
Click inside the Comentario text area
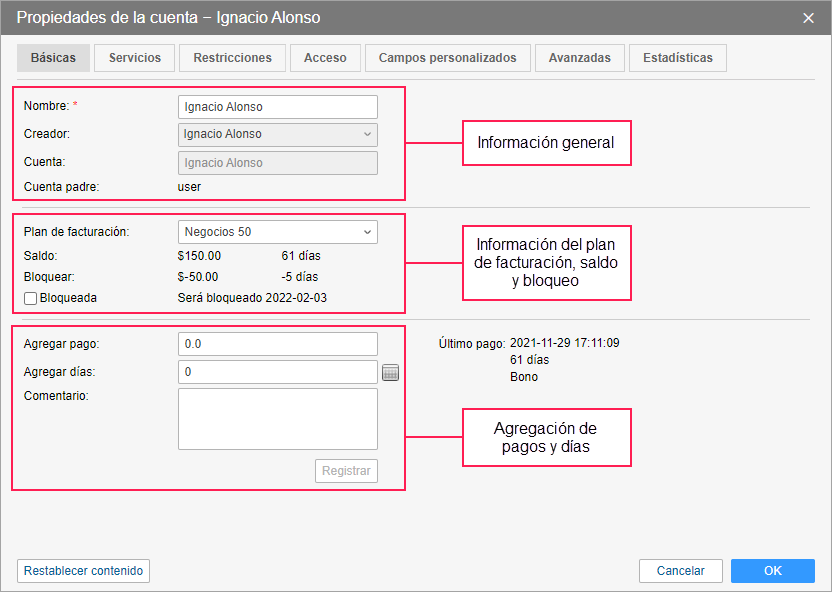pyautogui.click(x=277, y=419)
